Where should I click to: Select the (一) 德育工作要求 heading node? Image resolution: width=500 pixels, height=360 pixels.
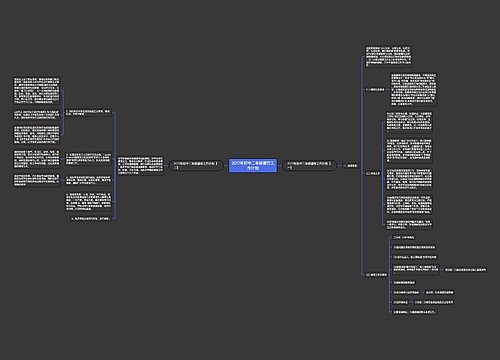tap(375, 90)
